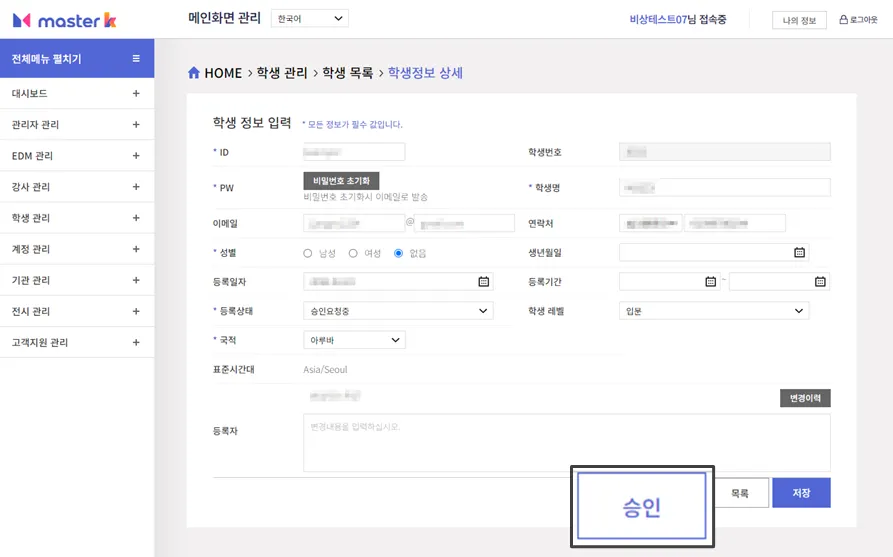
Task: Click the first 연락처 phone field
Action: point(650,223)
